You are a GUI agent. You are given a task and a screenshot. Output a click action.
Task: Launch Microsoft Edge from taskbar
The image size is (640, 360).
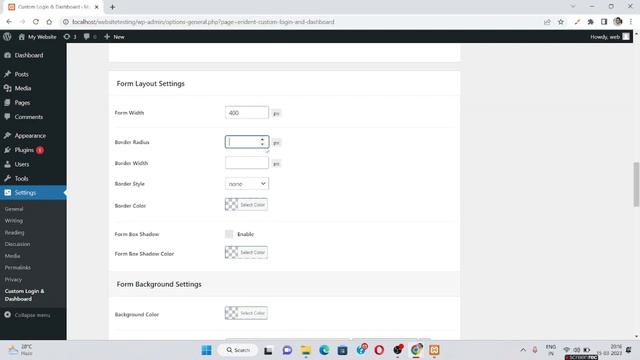pos(324,350)
